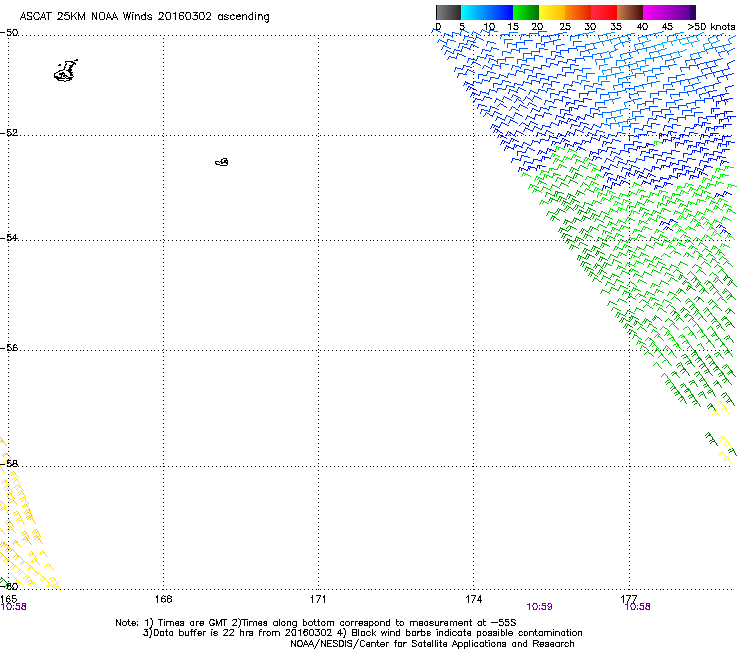Select the '-60' latitude axis label
The image size is (740, 650).
9,586
